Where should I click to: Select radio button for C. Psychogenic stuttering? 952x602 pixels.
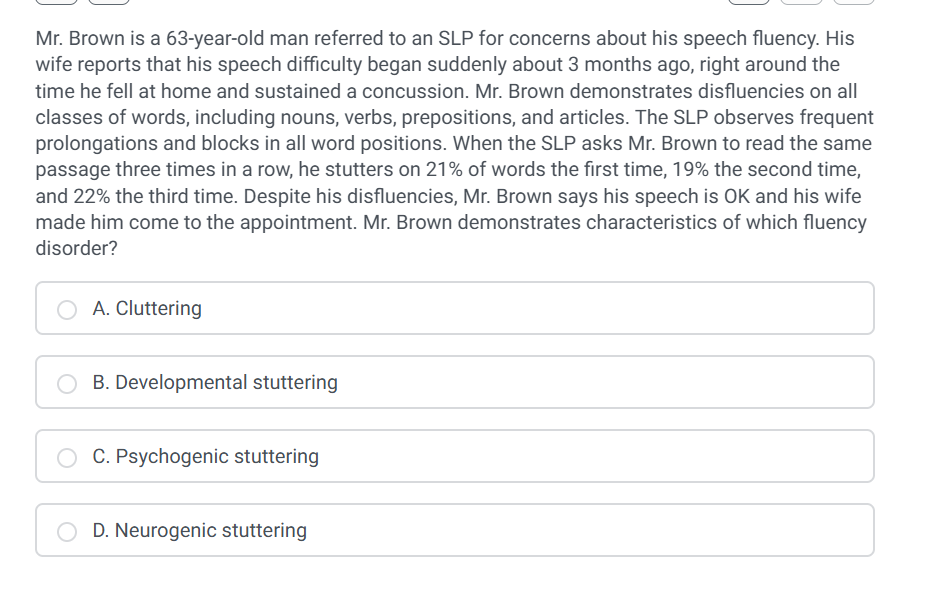(x=67, y=457)
